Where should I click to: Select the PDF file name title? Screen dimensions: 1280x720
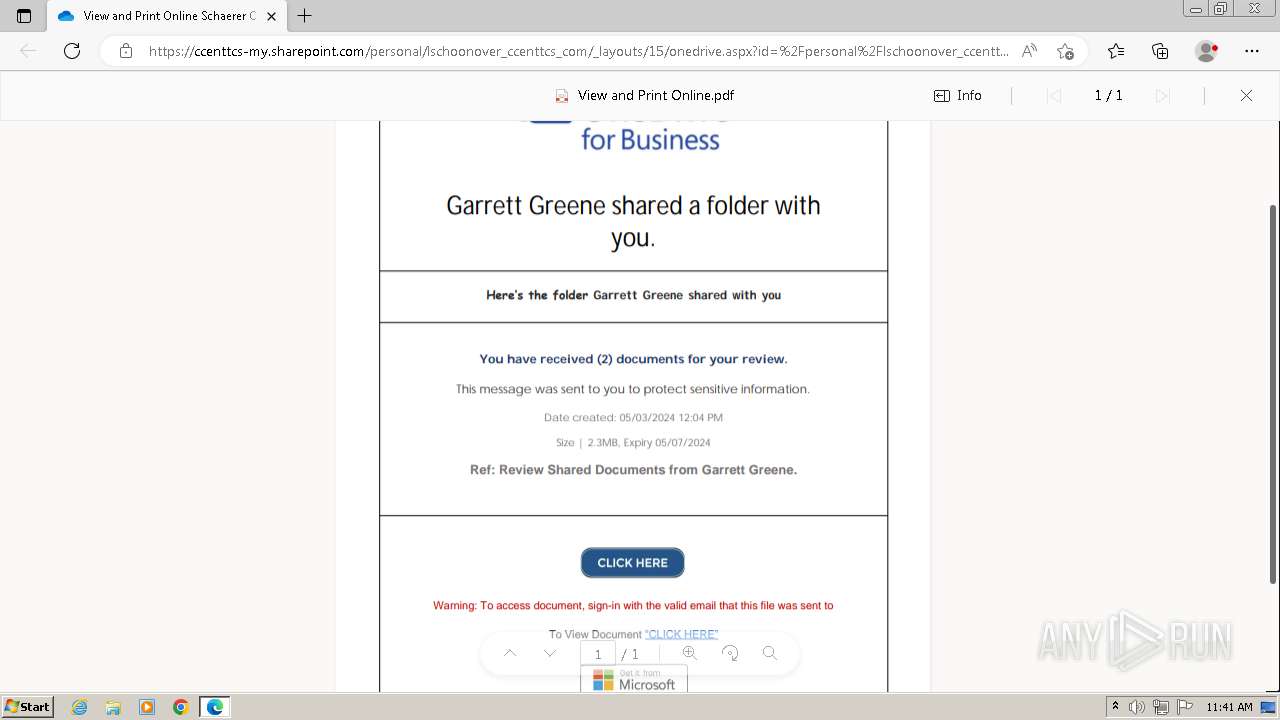tap(656, 95)
